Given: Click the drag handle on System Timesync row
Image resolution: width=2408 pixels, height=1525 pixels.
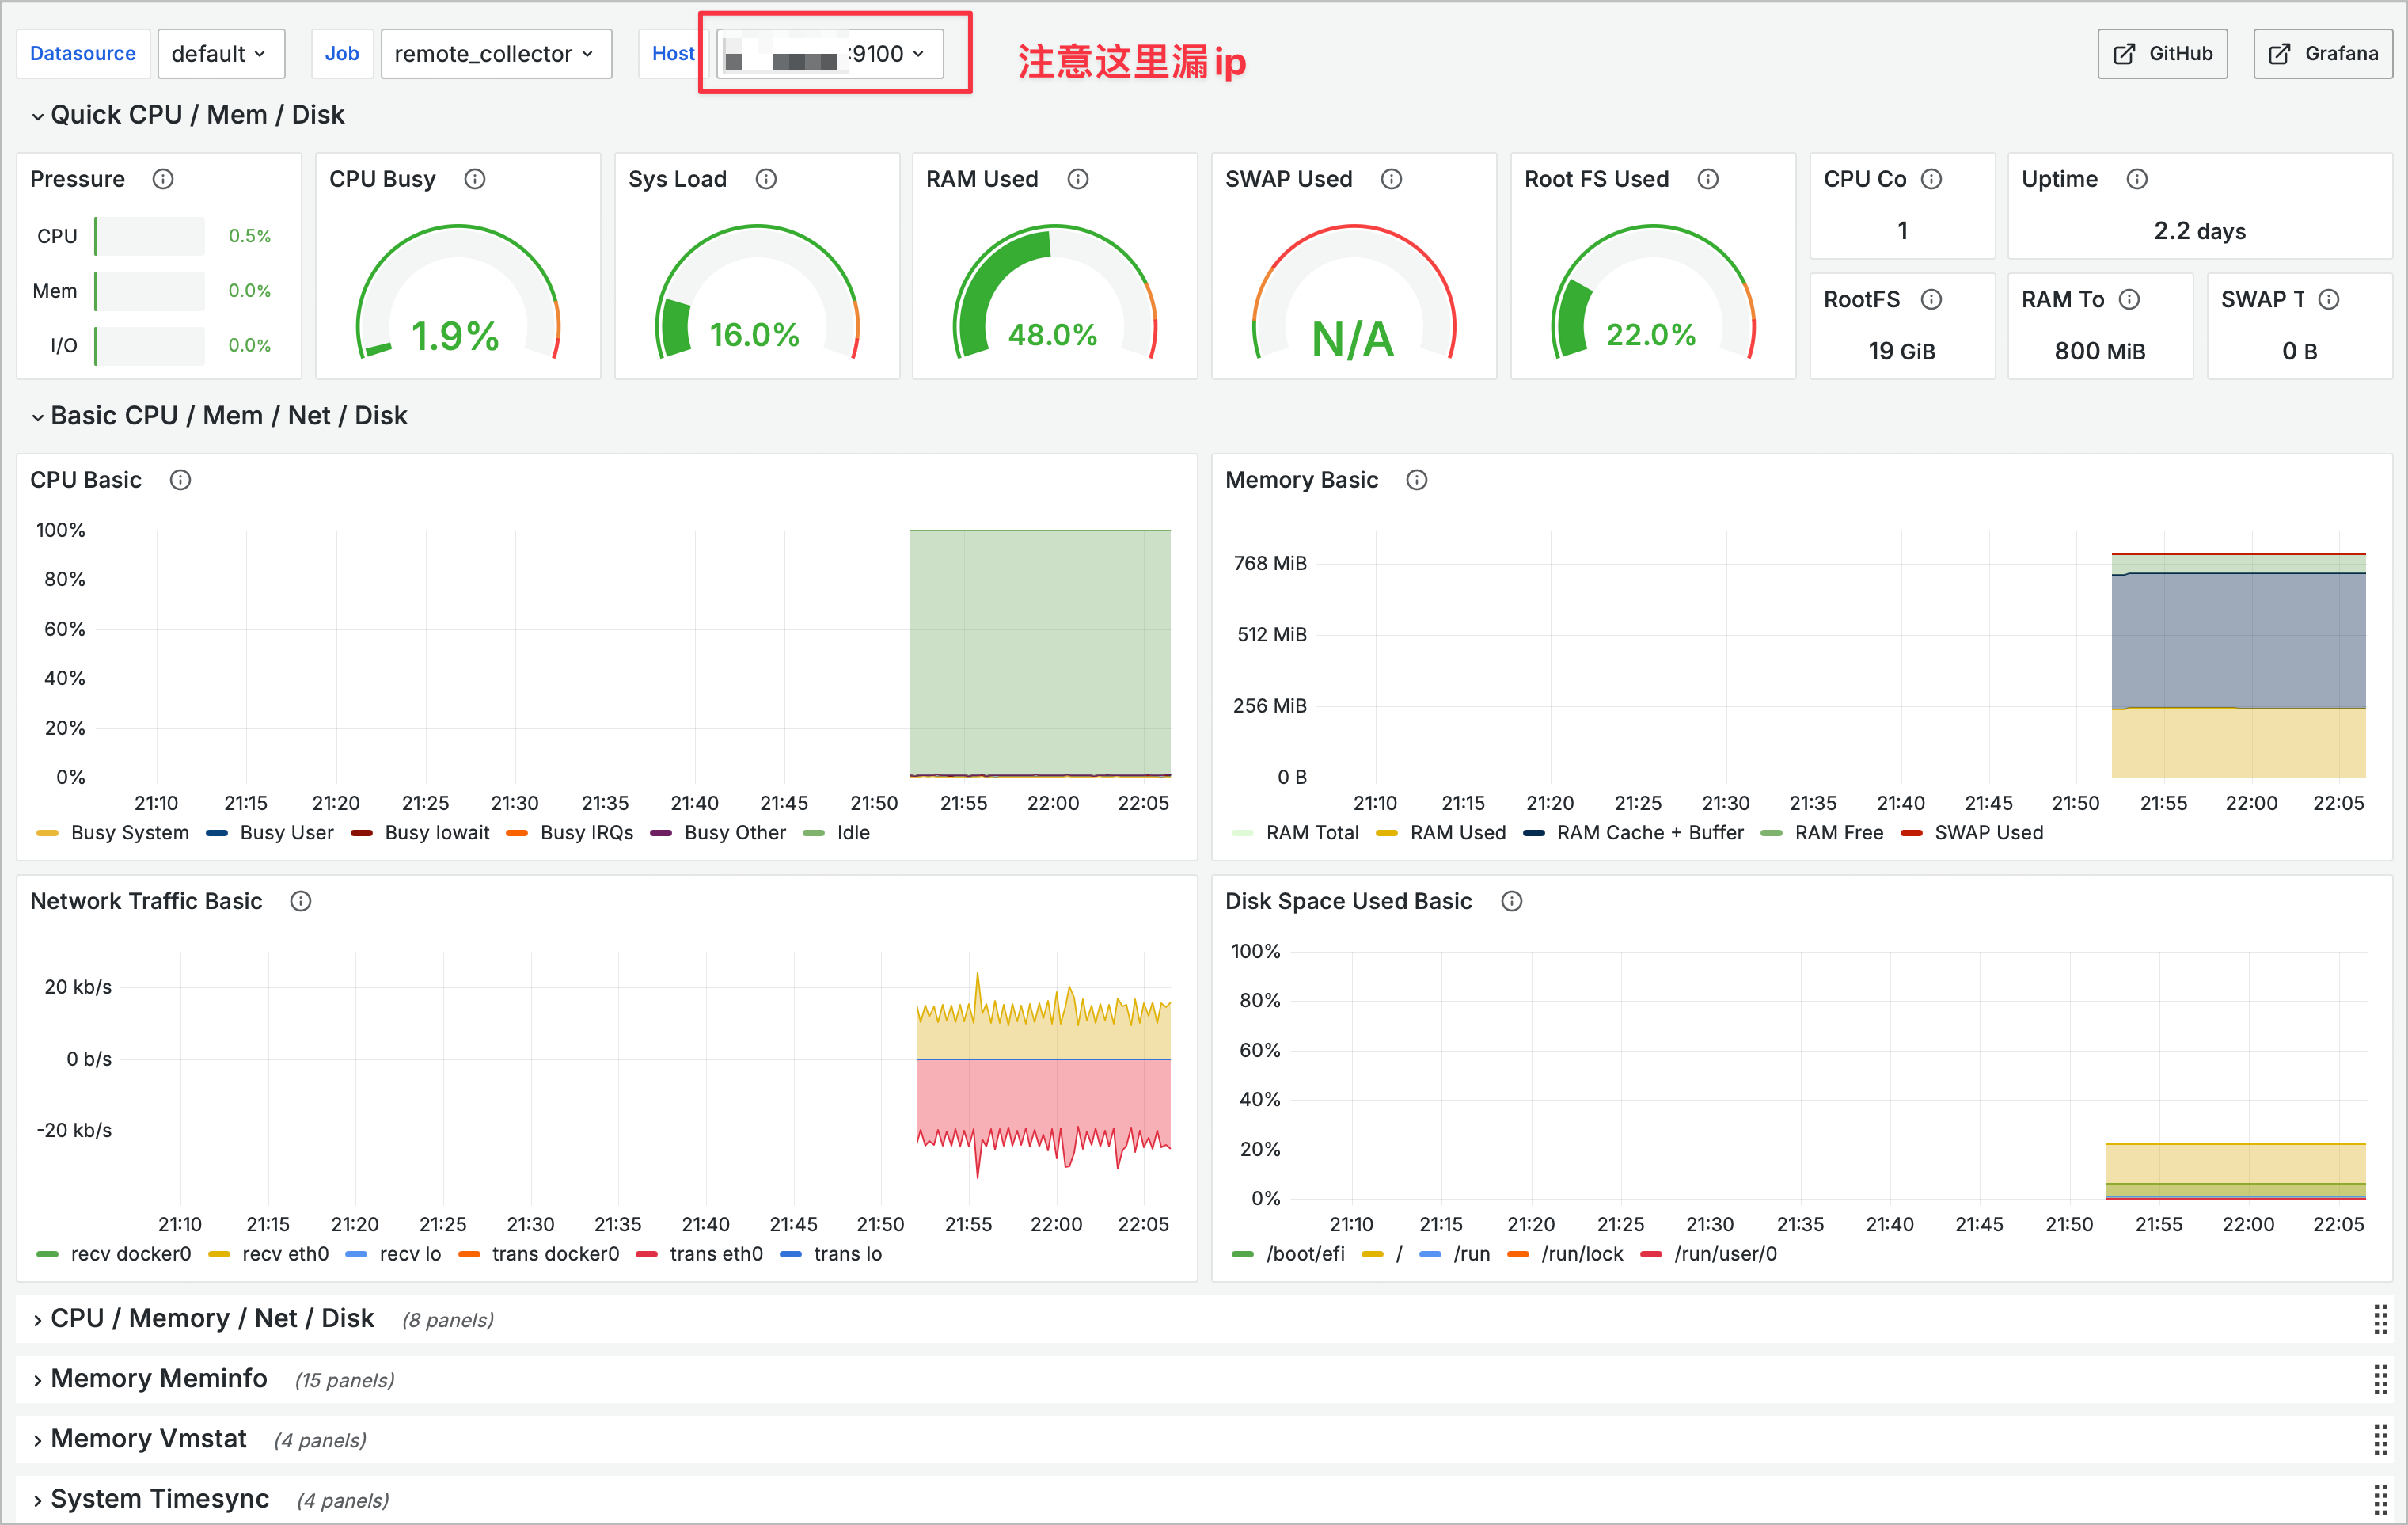Looking at the screenshot, I should click(2380, 1500).
